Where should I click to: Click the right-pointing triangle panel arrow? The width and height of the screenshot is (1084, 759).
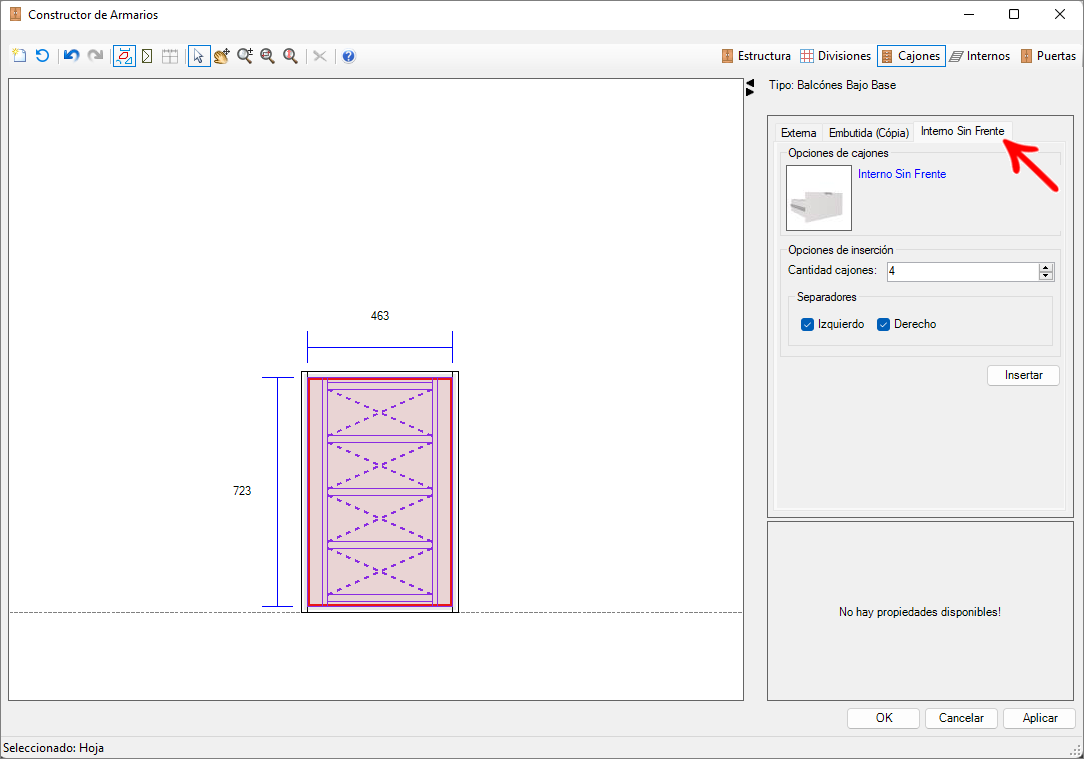pyautogui.click(x=750, y=92)
